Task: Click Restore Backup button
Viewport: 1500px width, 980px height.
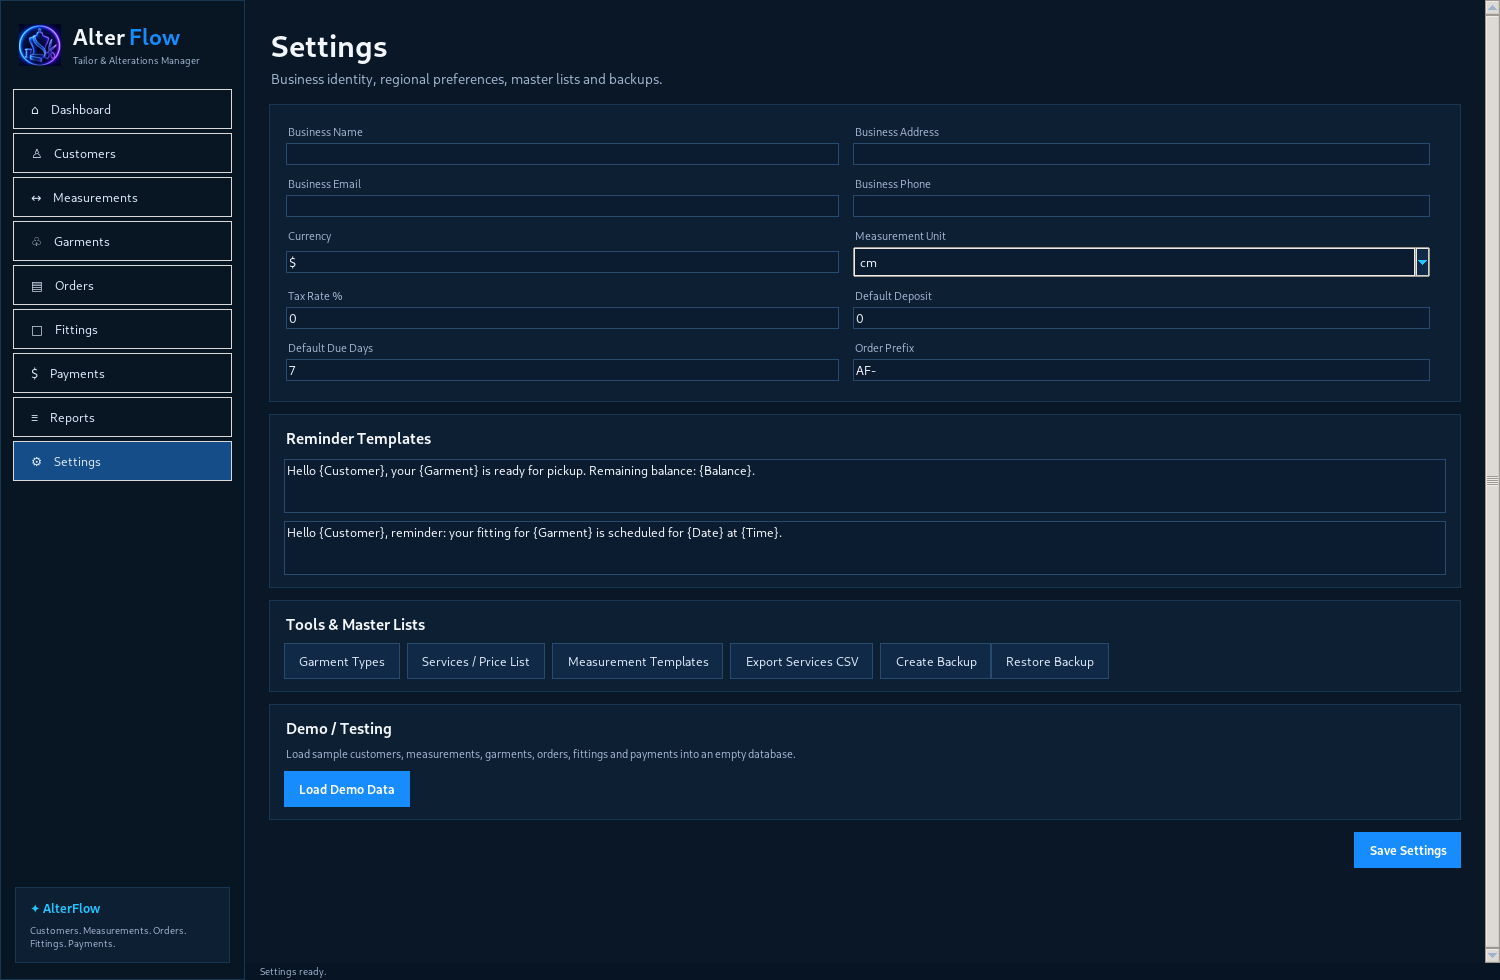Action: (x=1050, y=661)
